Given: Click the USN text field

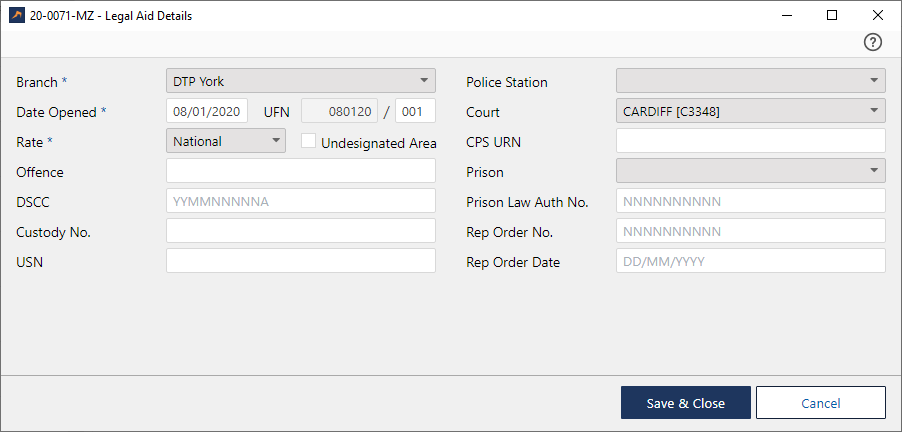Looking at the screenshot, I should (x=300, y=261).
